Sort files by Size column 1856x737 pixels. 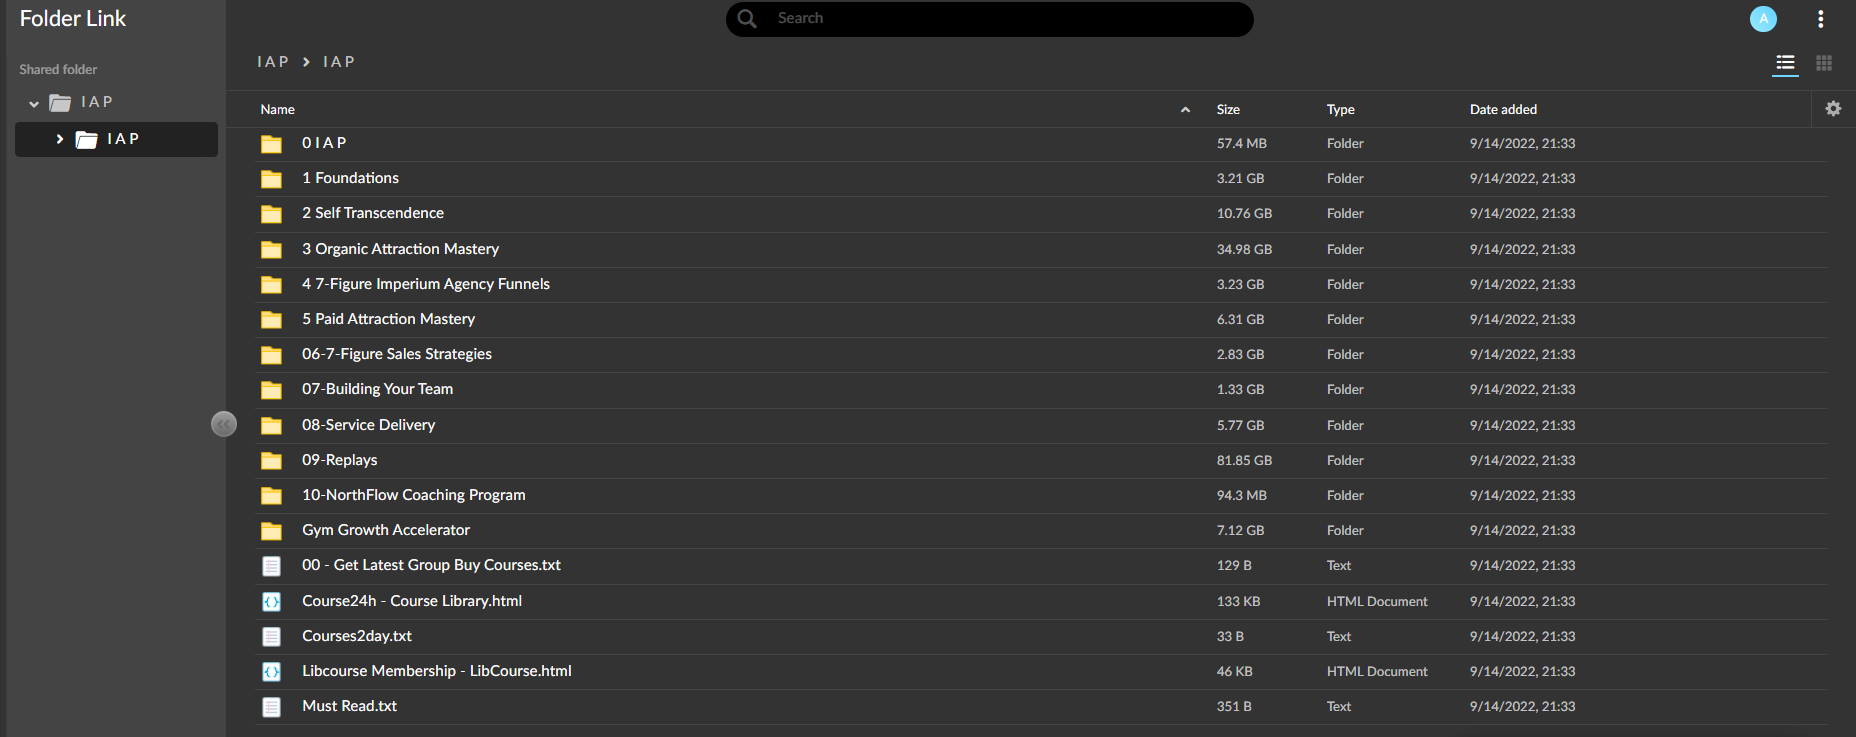(x=1228, y=110)
